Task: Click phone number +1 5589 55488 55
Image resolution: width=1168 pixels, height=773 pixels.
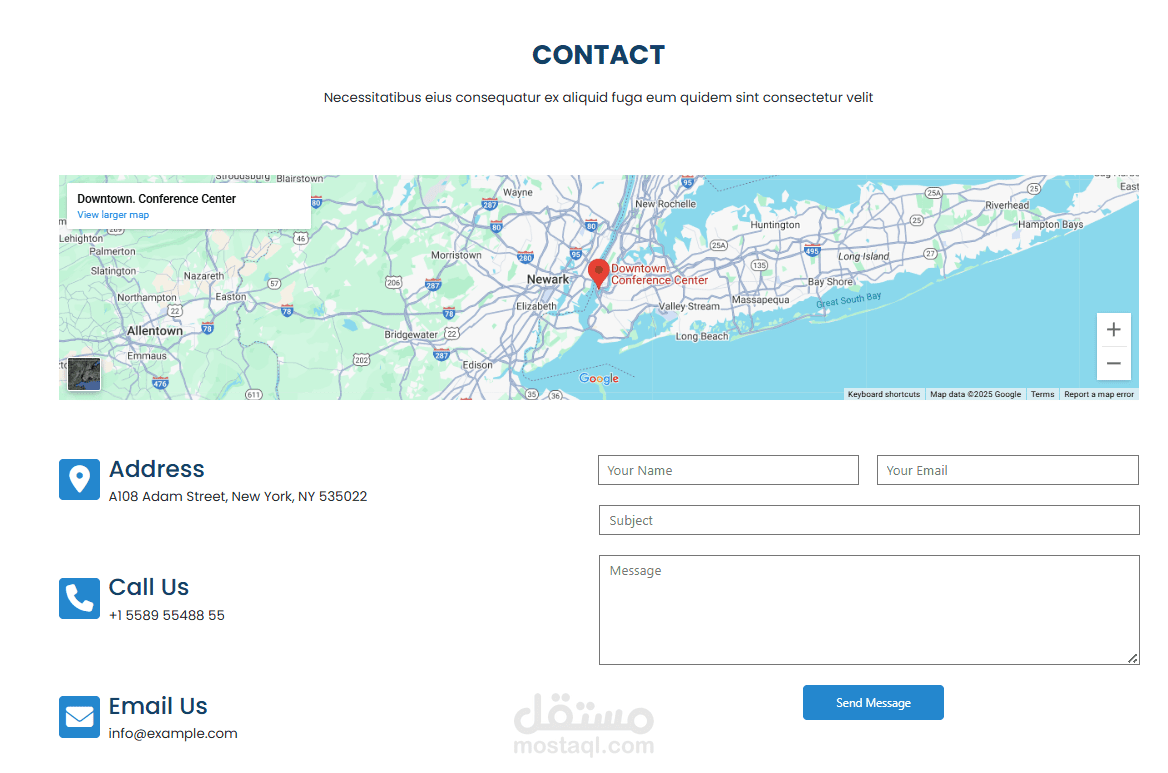Action: point(167,615)
